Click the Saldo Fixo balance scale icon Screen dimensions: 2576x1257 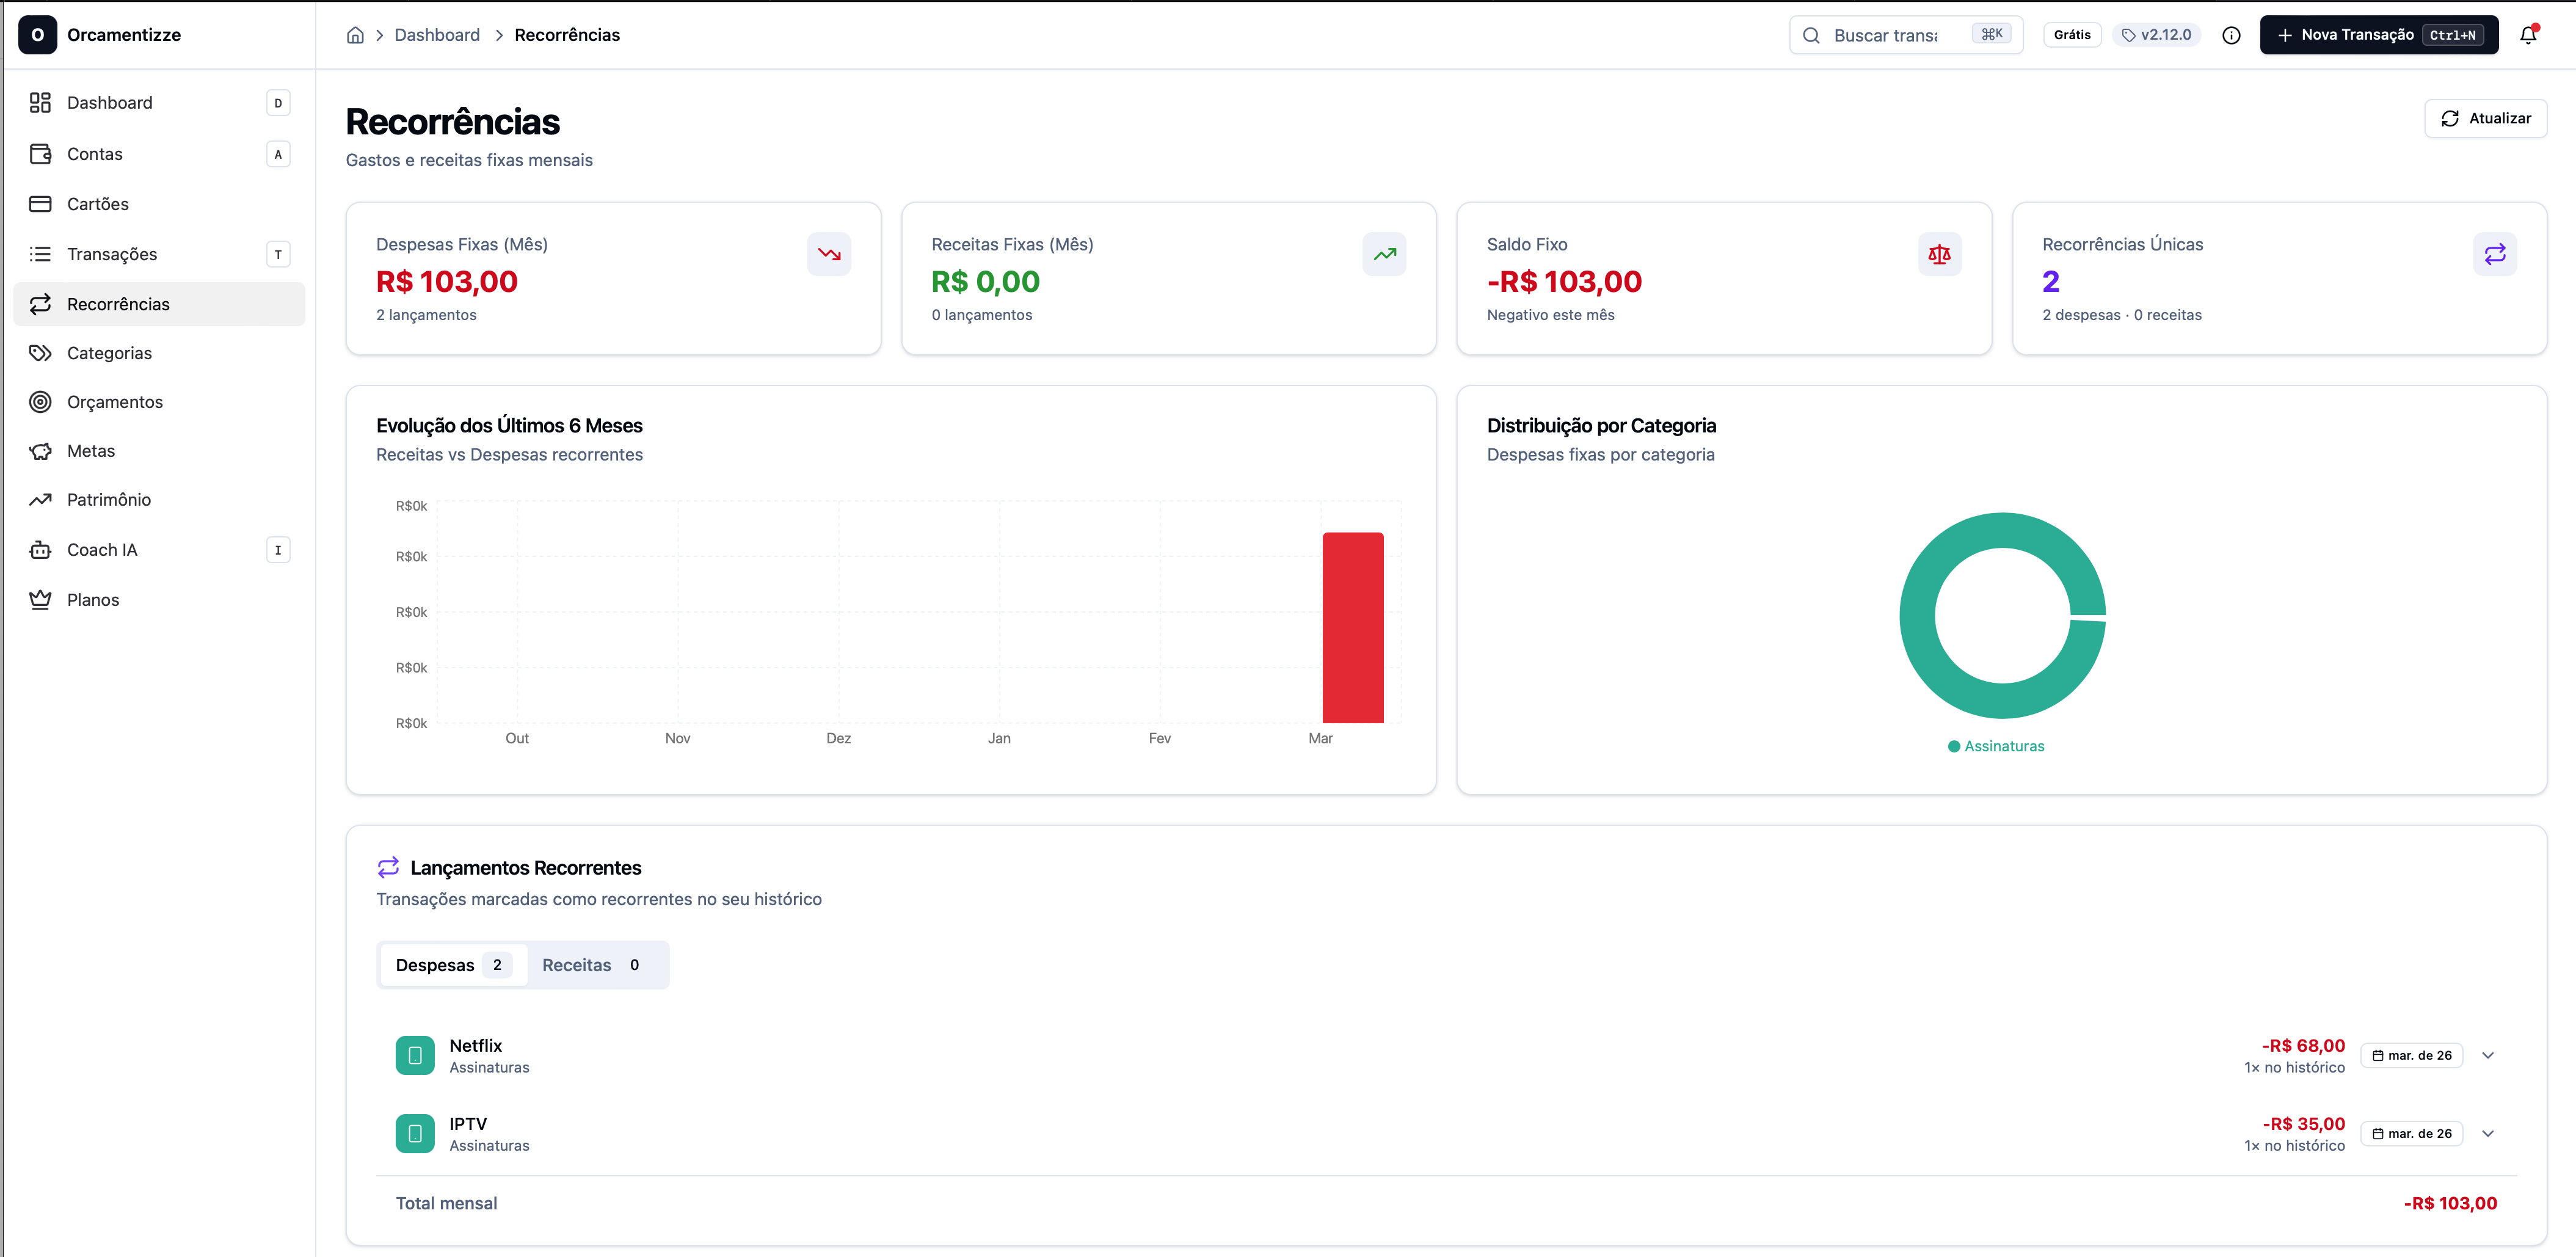click(1939, 254)
